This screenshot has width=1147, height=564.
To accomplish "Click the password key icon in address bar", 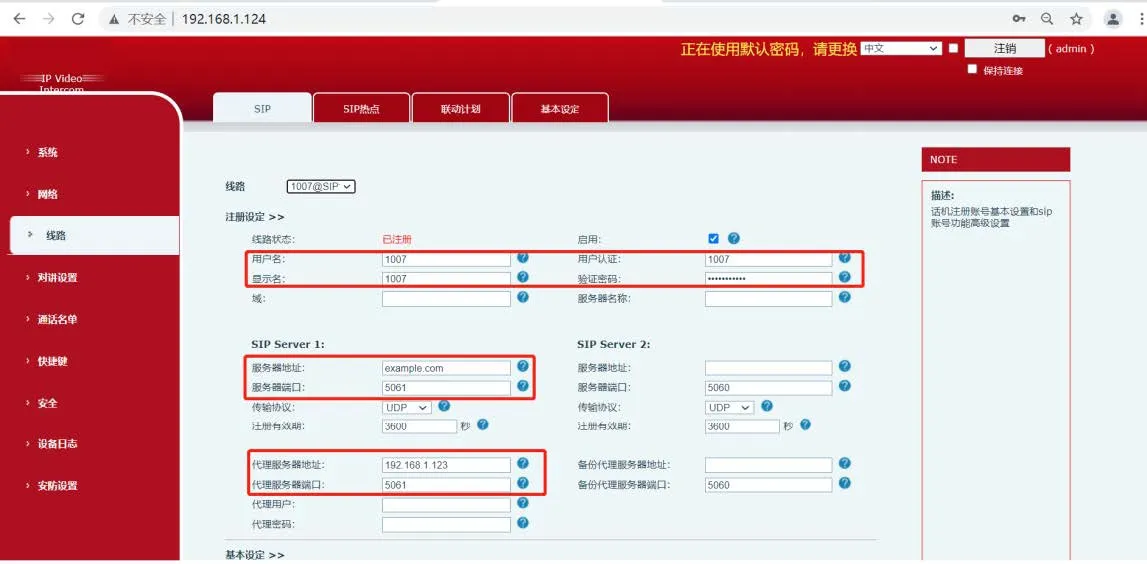I will 1019,19.
